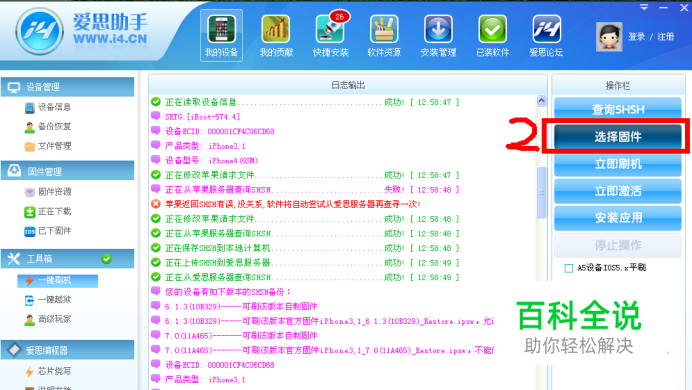Viewport: 692px width, 390px height.
Task: Click the 7.0(11A465) 自制固件 log line
Action: [241, 336]
